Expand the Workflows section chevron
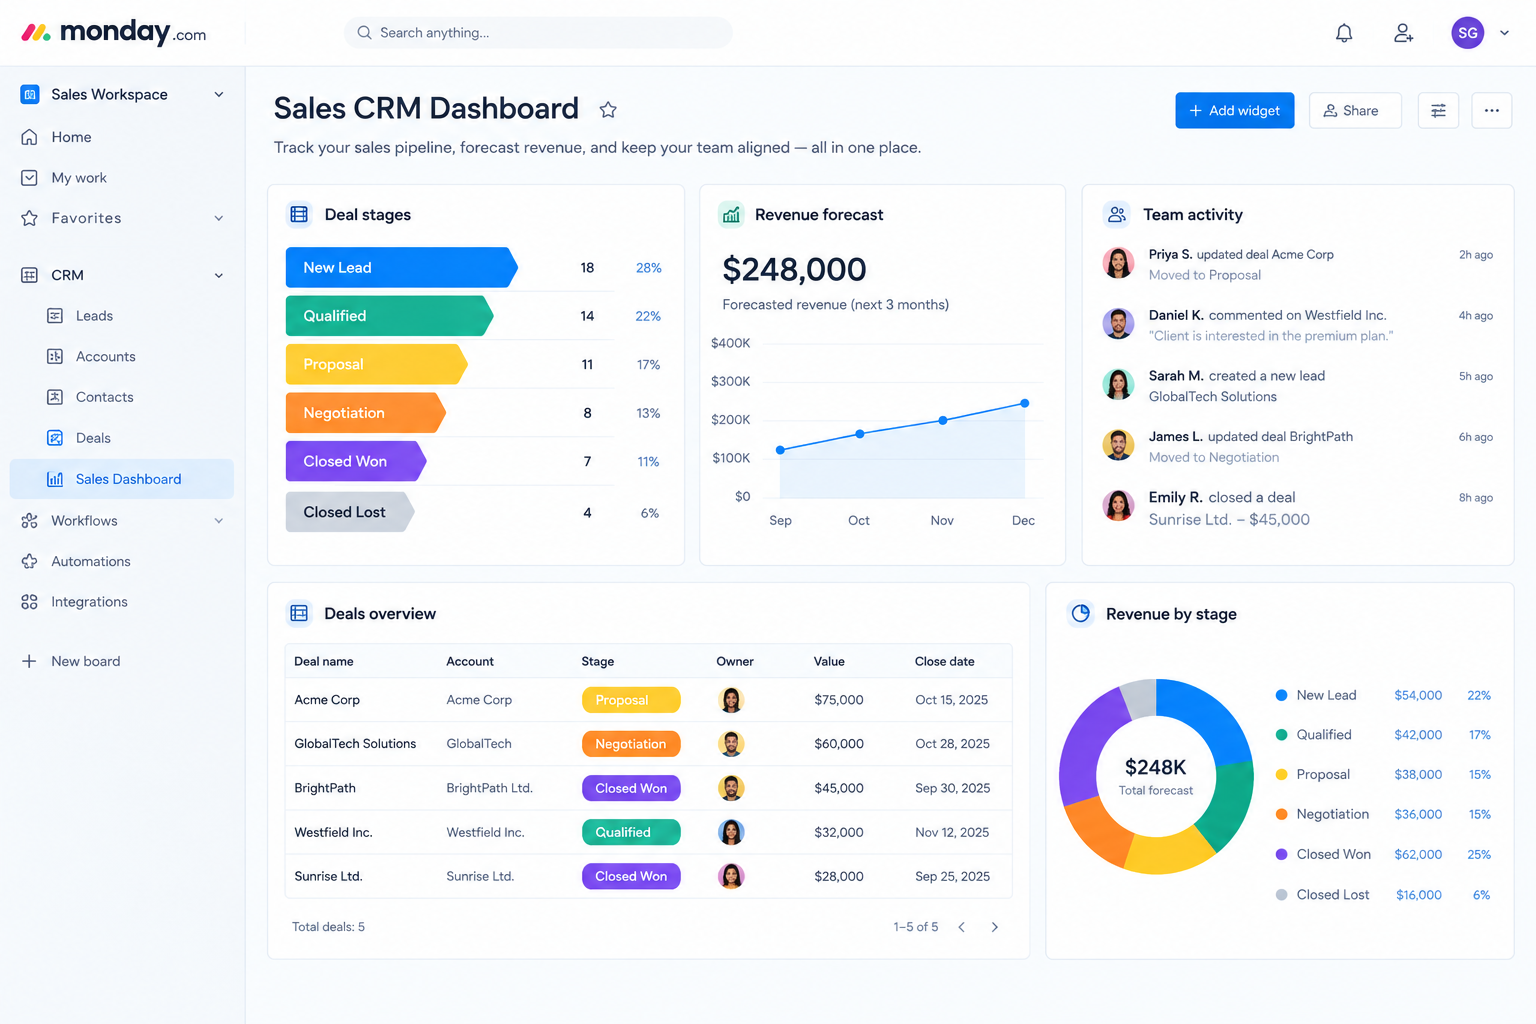1536x1024 pixels. pyautogui.click(x=219, y=520)
